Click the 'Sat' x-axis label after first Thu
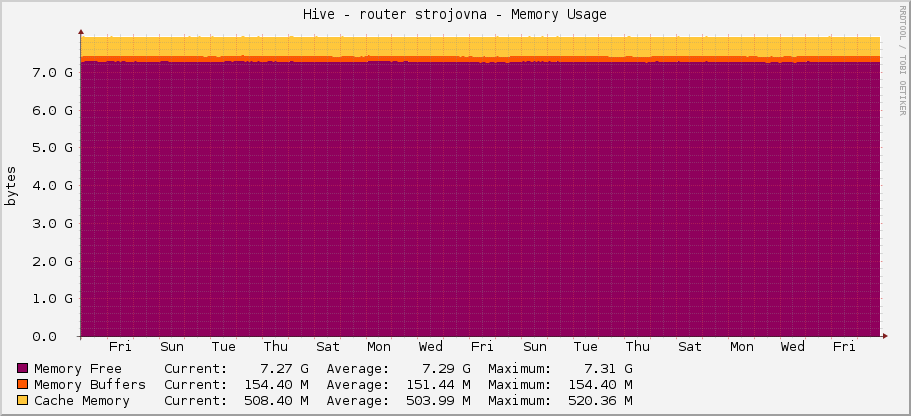911x416 pixels. pyautogui.click(x=328, y=347)
